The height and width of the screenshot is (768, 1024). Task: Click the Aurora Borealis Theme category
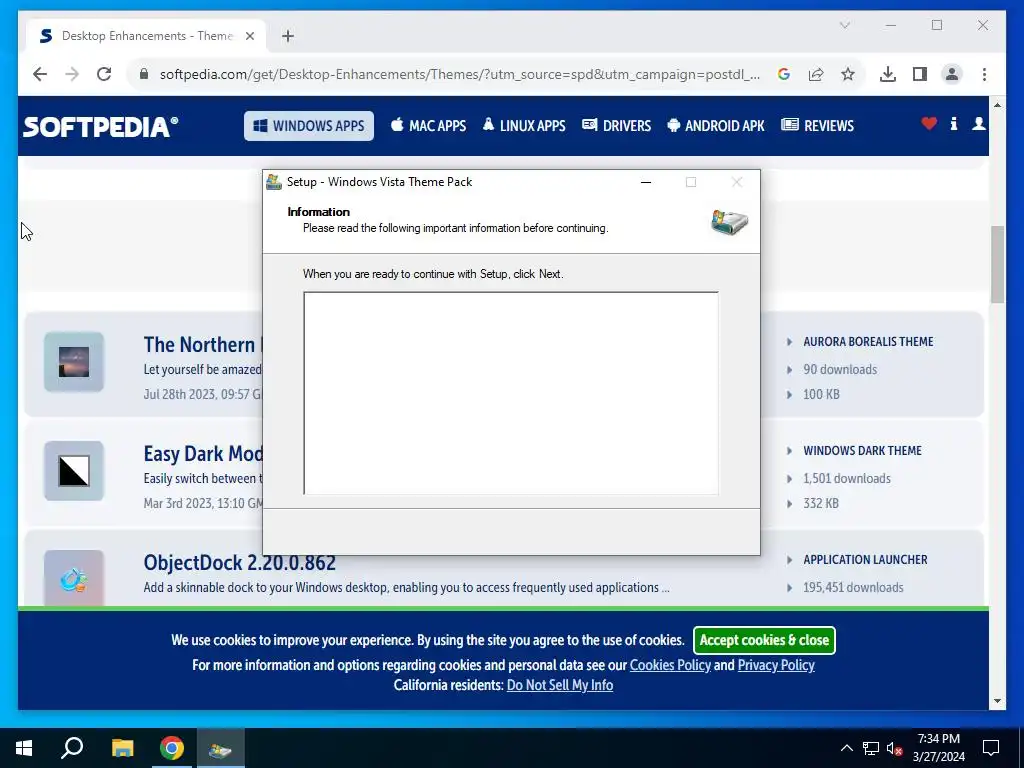click(x=868, y=342)
